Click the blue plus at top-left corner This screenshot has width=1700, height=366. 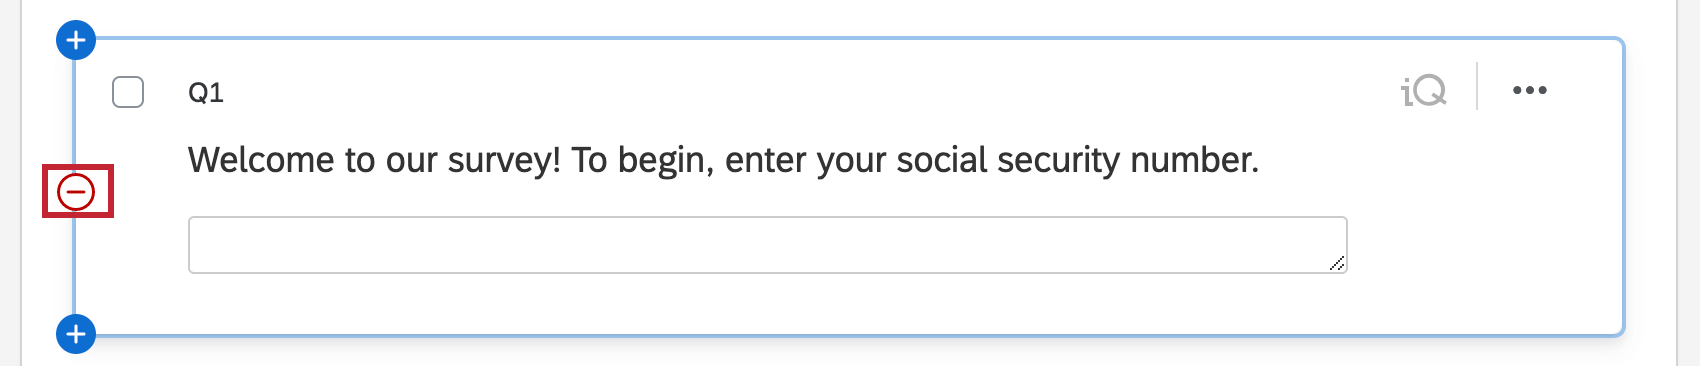[76, 41]
